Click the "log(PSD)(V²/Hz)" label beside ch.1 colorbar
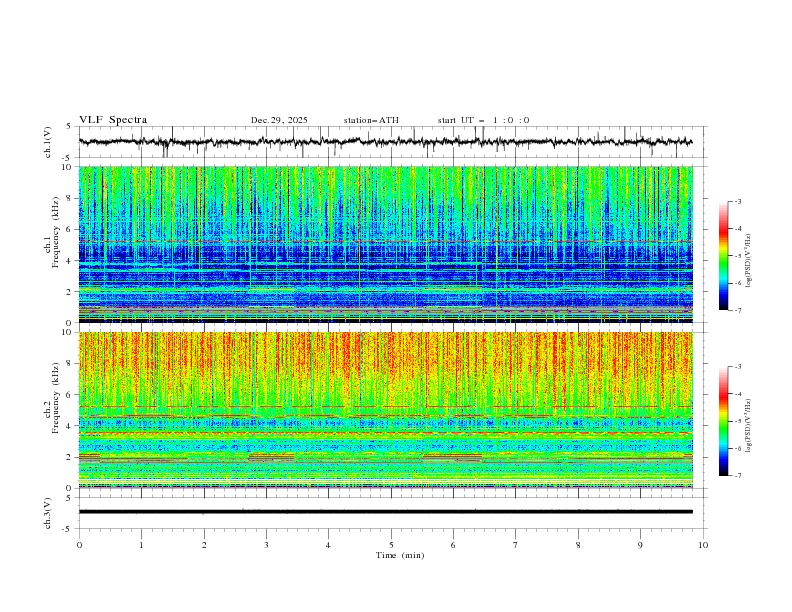 pyautogui.click(x=749, y=261)
